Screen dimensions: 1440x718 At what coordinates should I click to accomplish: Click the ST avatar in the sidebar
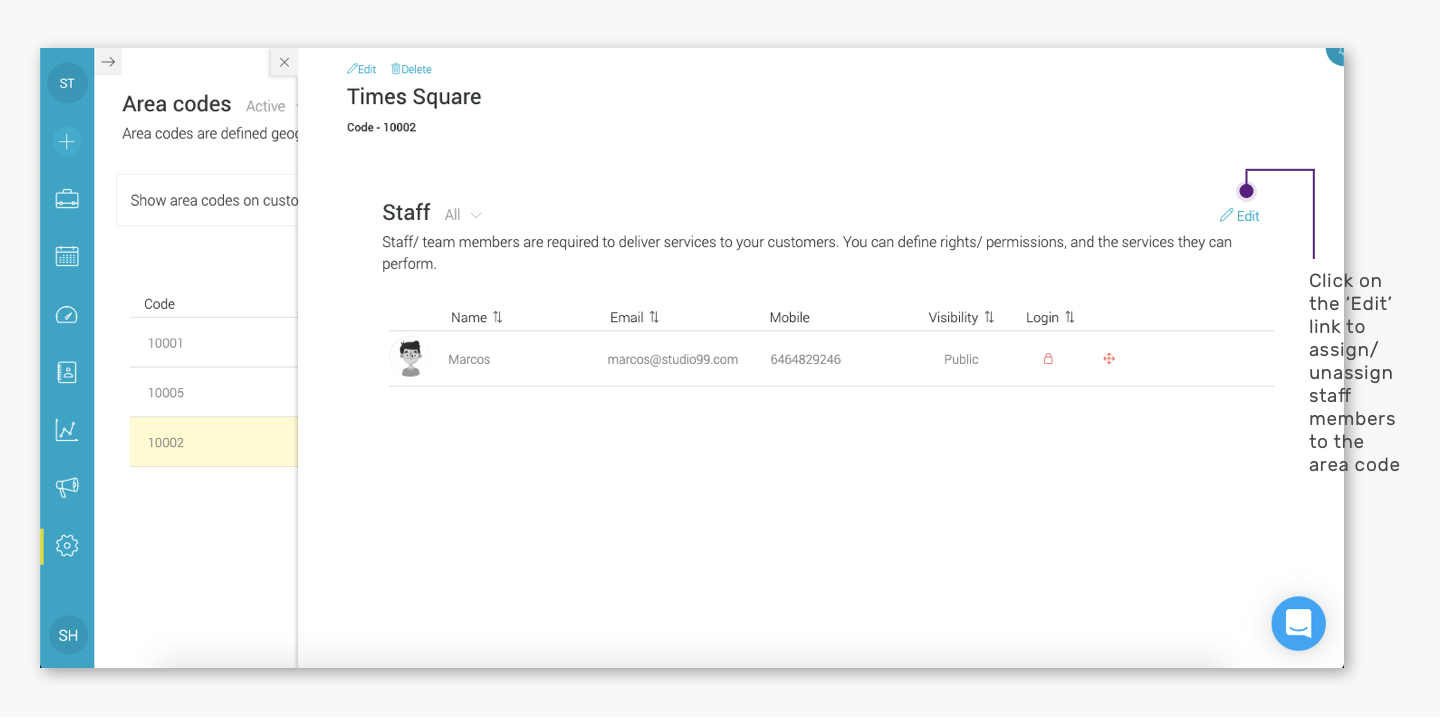[x=67, y=83]
